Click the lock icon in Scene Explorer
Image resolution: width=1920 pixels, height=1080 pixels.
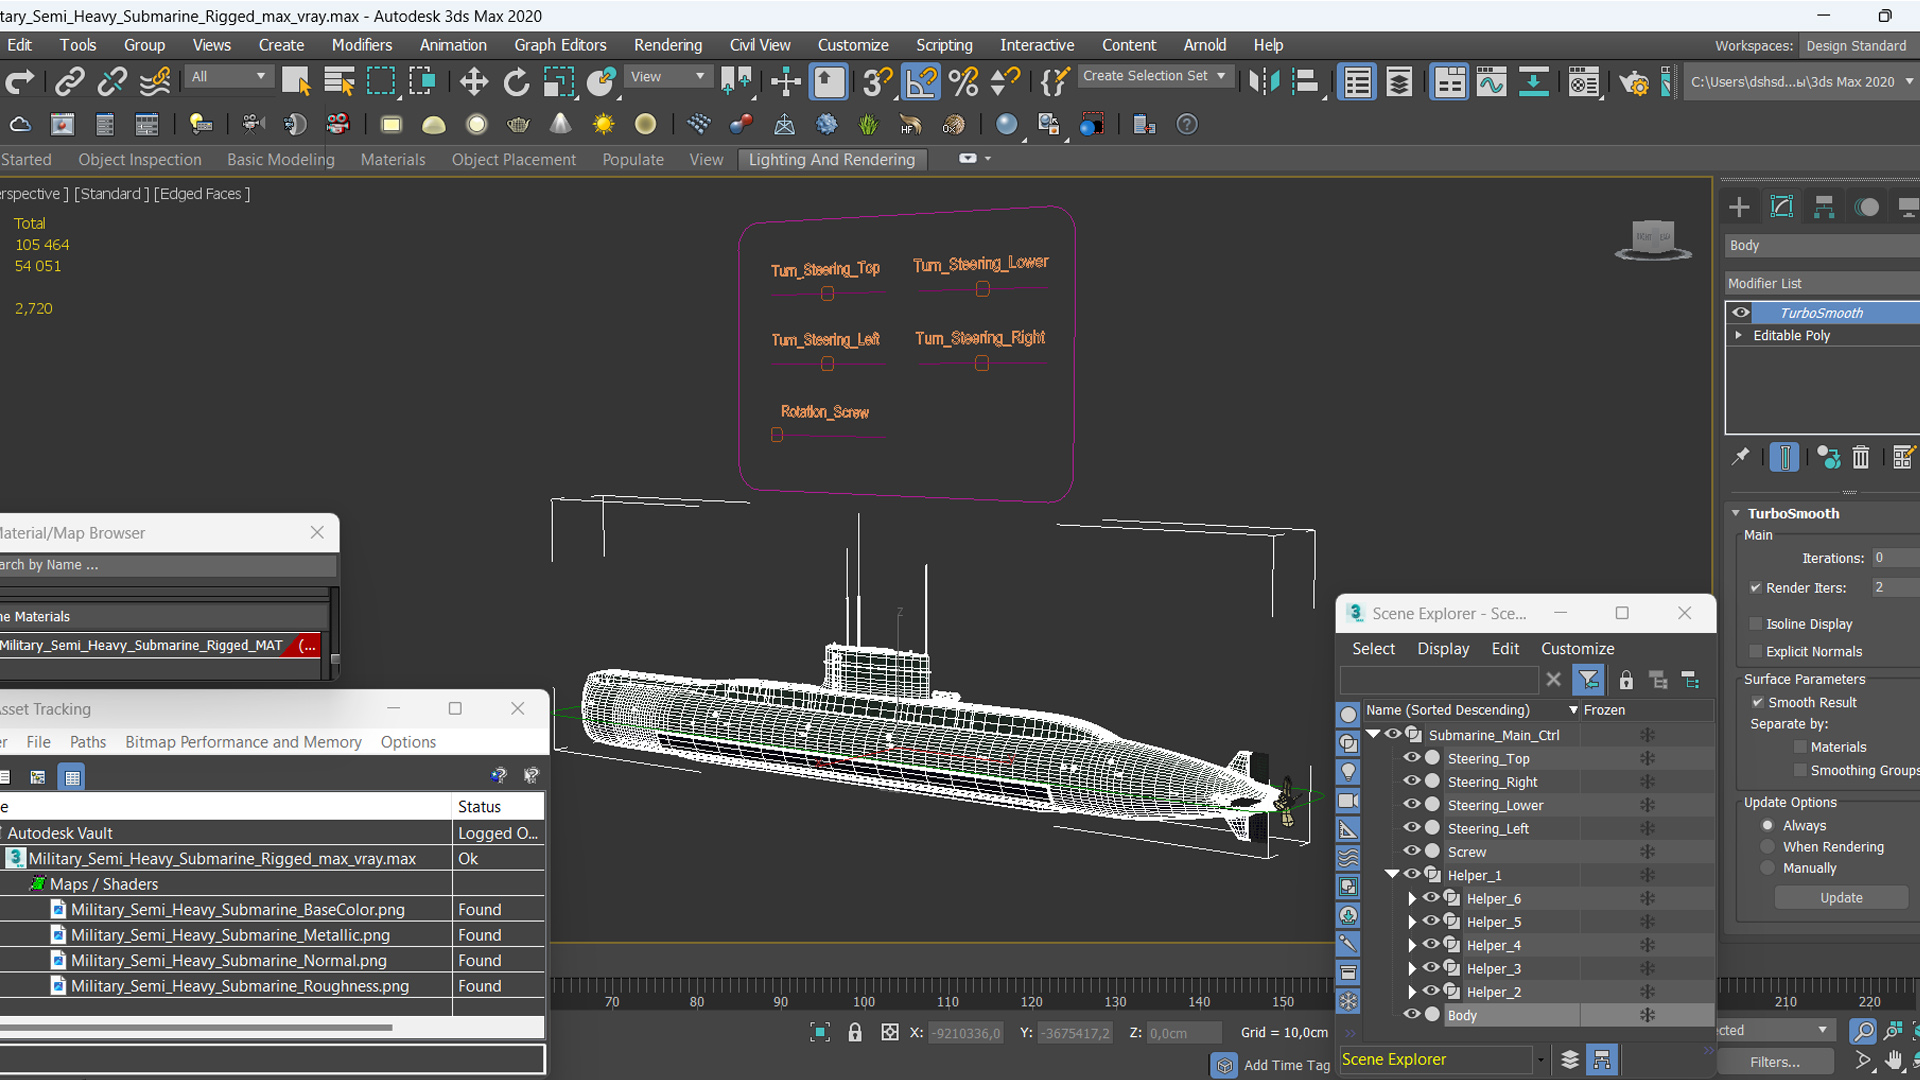tap(1626, 680)
